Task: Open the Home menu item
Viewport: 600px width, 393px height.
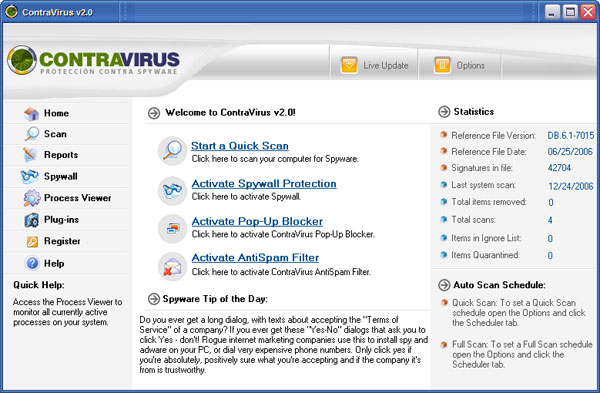Action: tap(56, 113)
